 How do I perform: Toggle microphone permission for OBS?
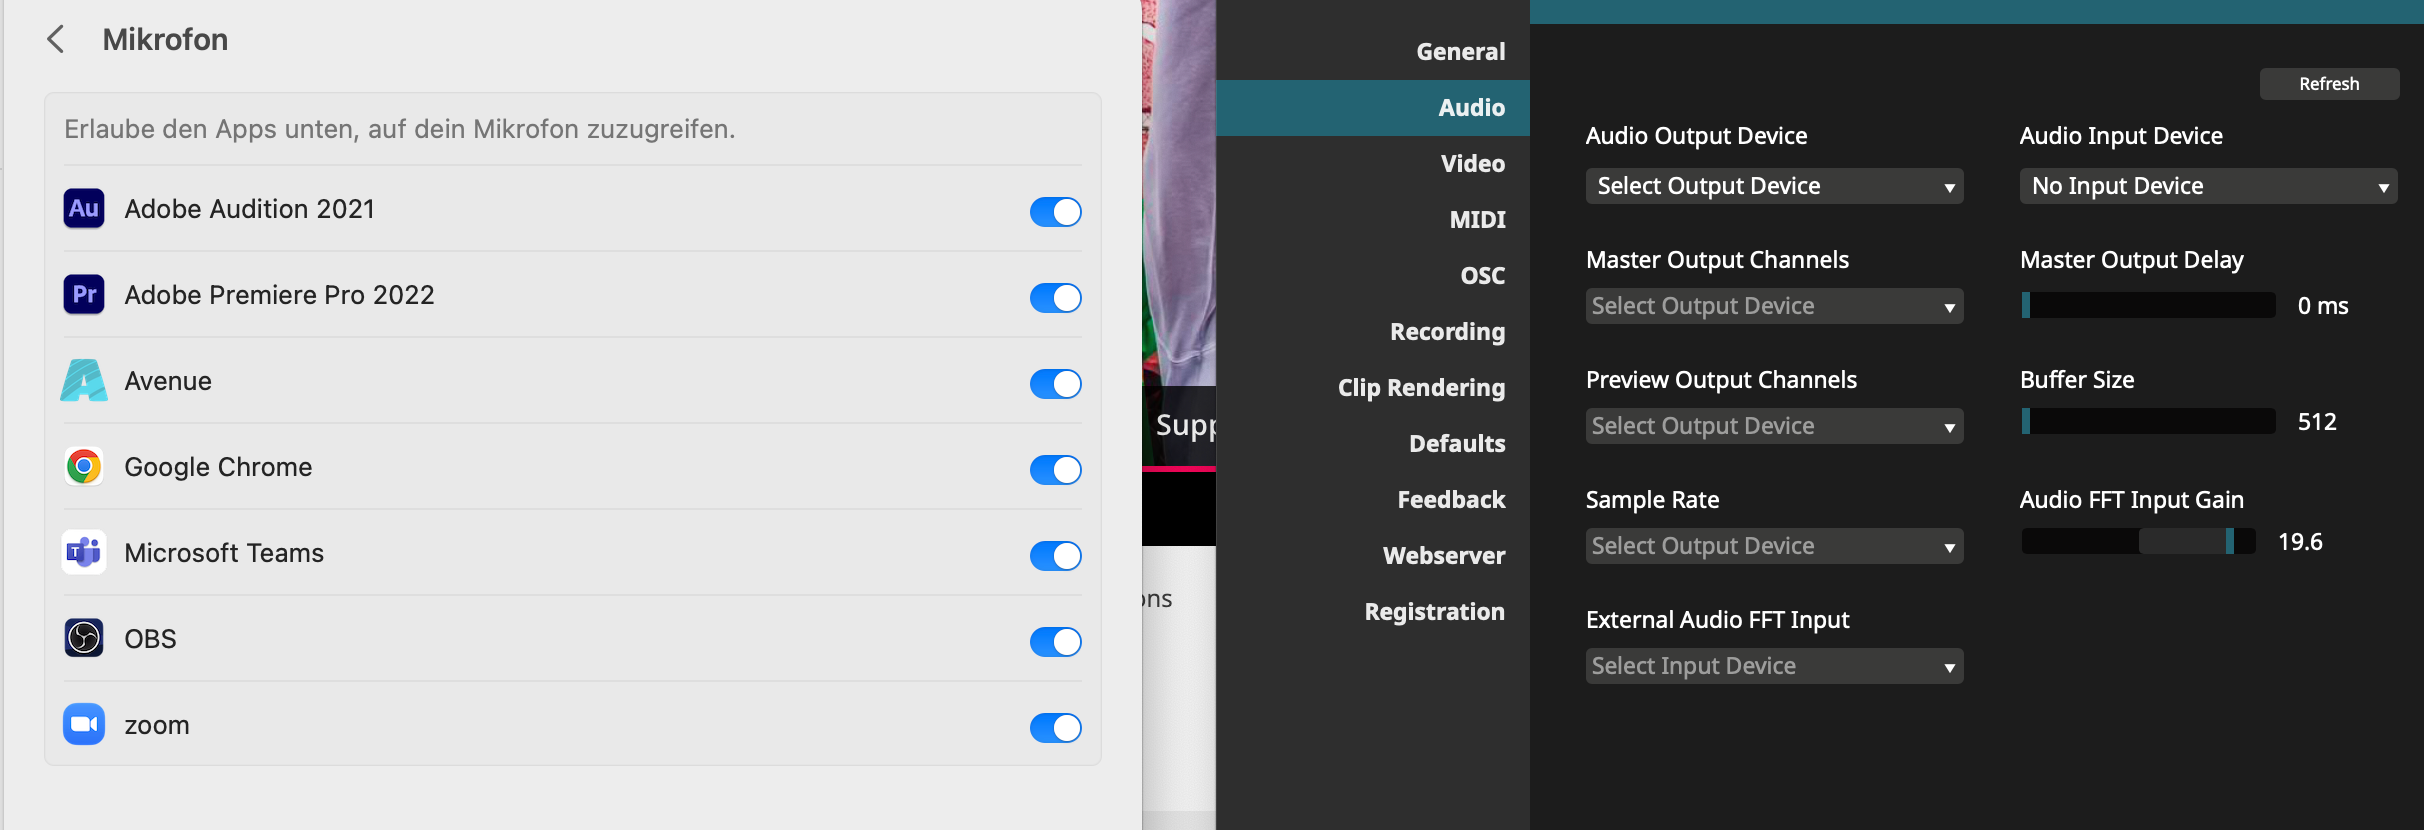pyautogui.click(x=1055, y=642)
